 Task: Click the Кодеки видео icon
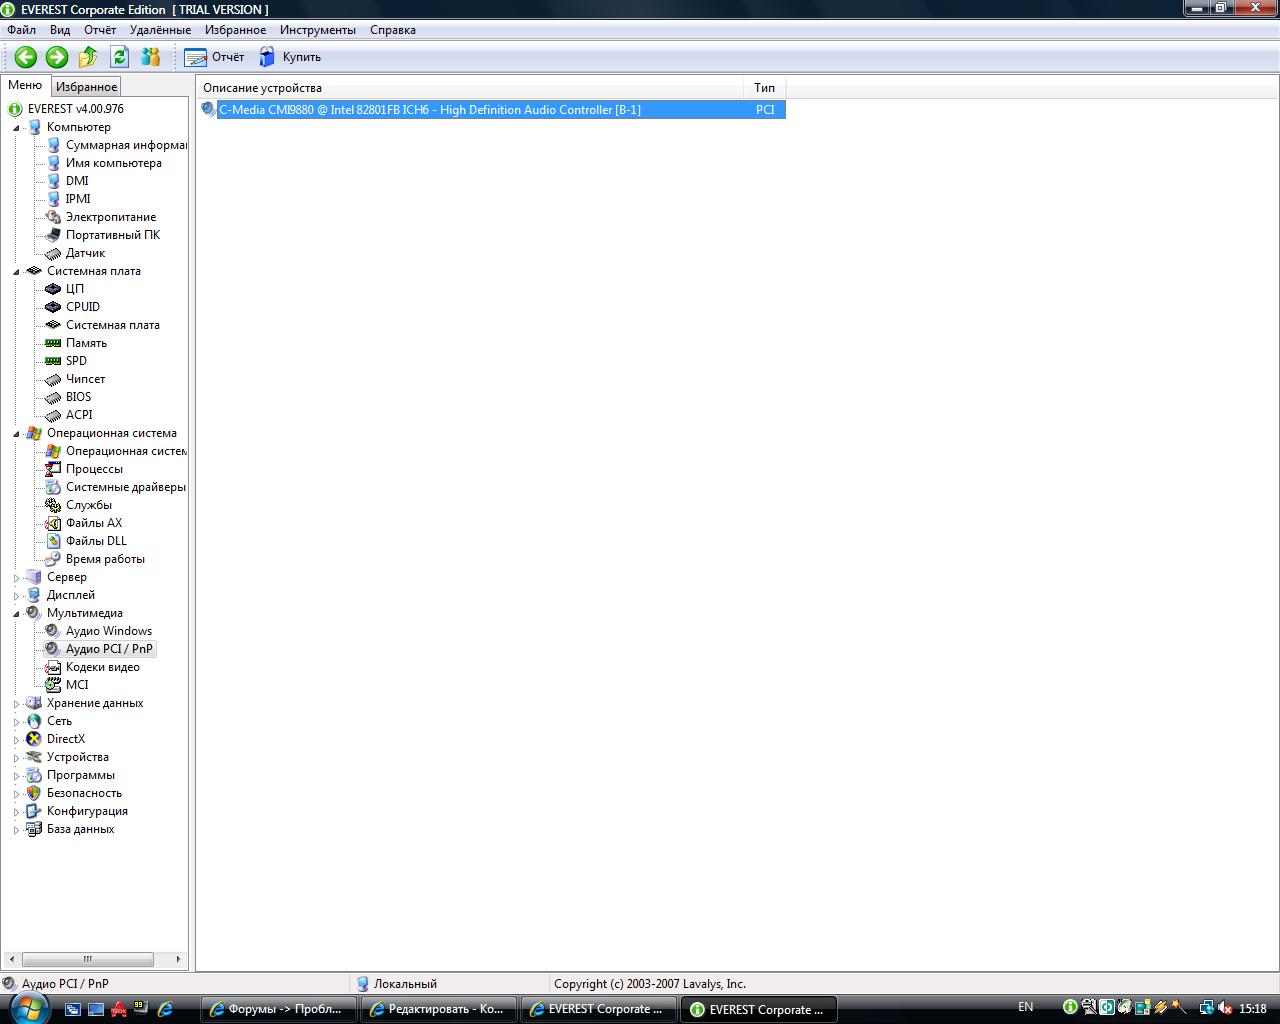coord(54,667)
